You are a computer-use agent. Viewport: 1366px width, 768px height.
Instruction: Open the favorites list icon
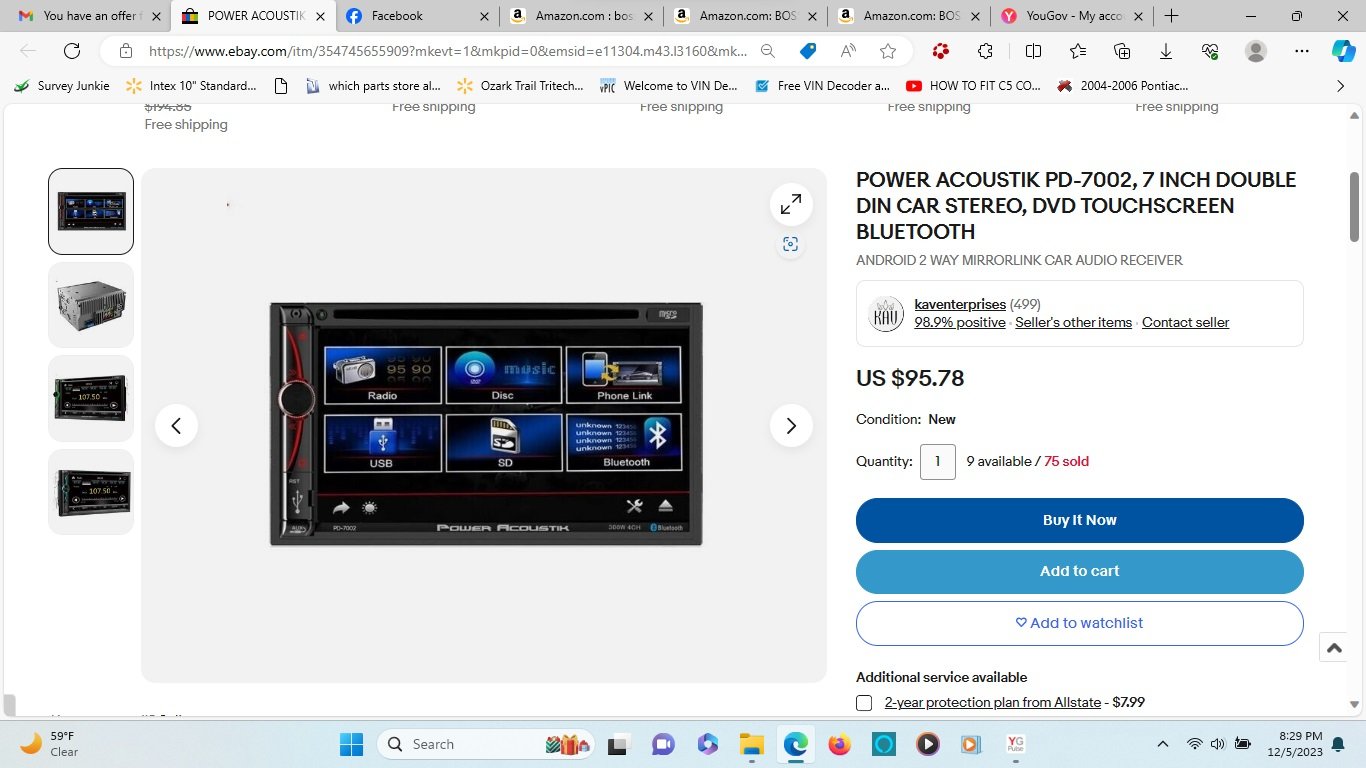tap(1077, 51)
